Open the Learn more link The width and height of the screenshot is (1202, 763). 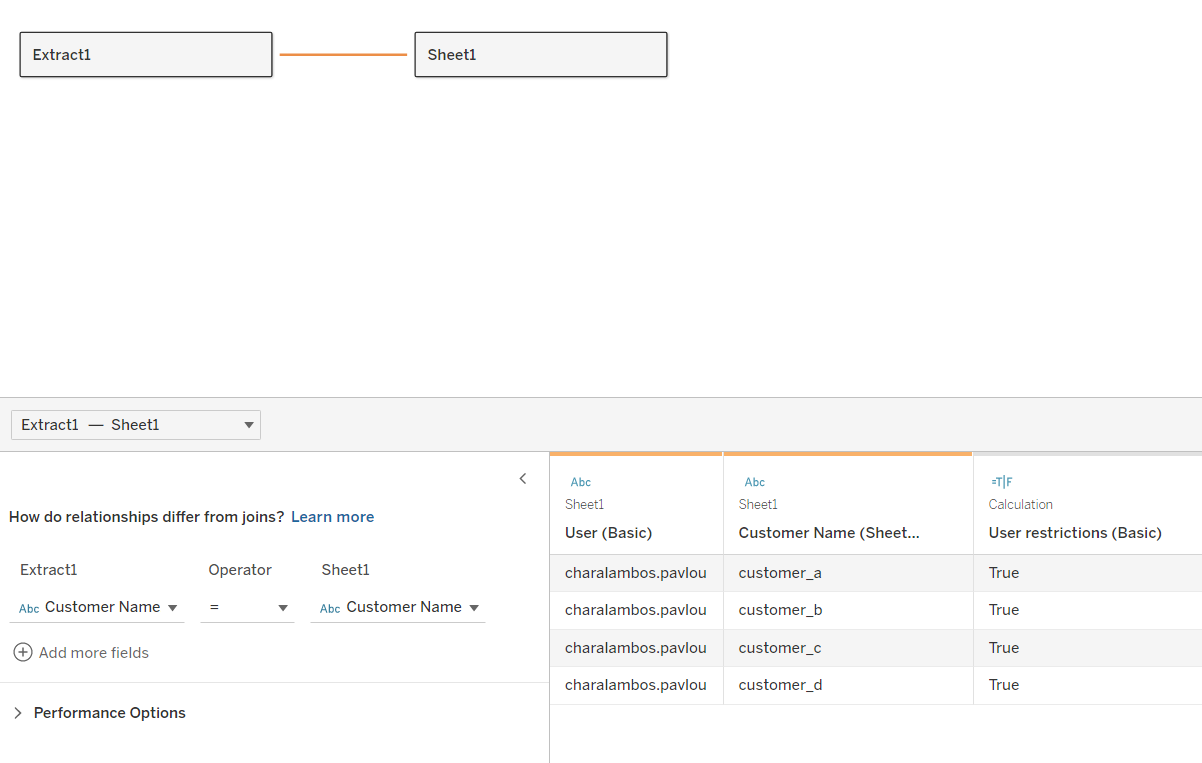[x=332, y=517]
